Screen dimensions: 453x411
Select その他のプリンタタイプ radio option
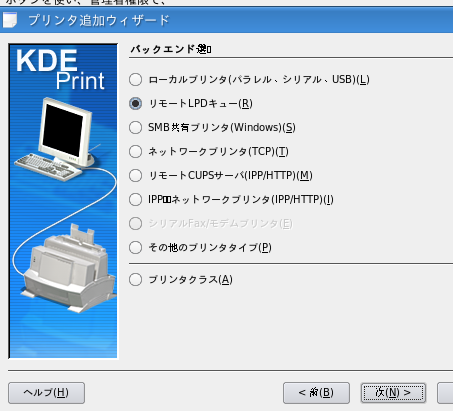(x=135, y=248)
